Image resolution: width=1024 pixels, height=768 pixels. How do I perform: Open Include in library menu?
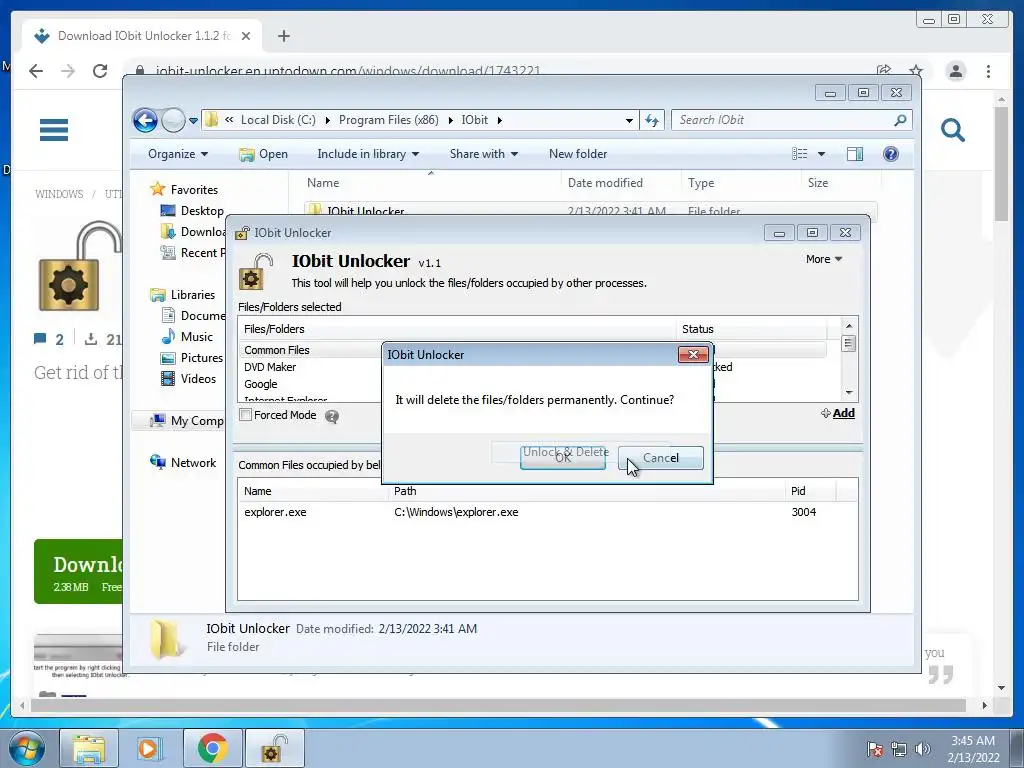pyautogui.click(x=368, y=154)
